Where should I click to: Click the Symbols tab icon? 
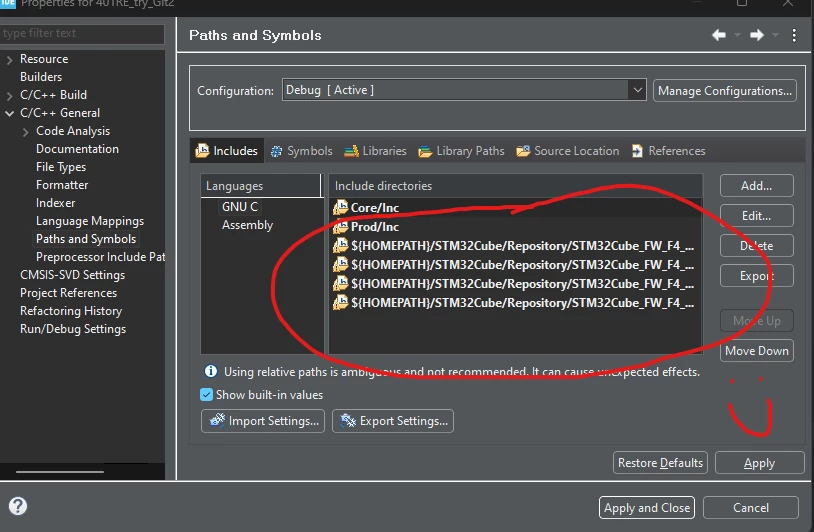pyautogui.click(x=276, y=151)
